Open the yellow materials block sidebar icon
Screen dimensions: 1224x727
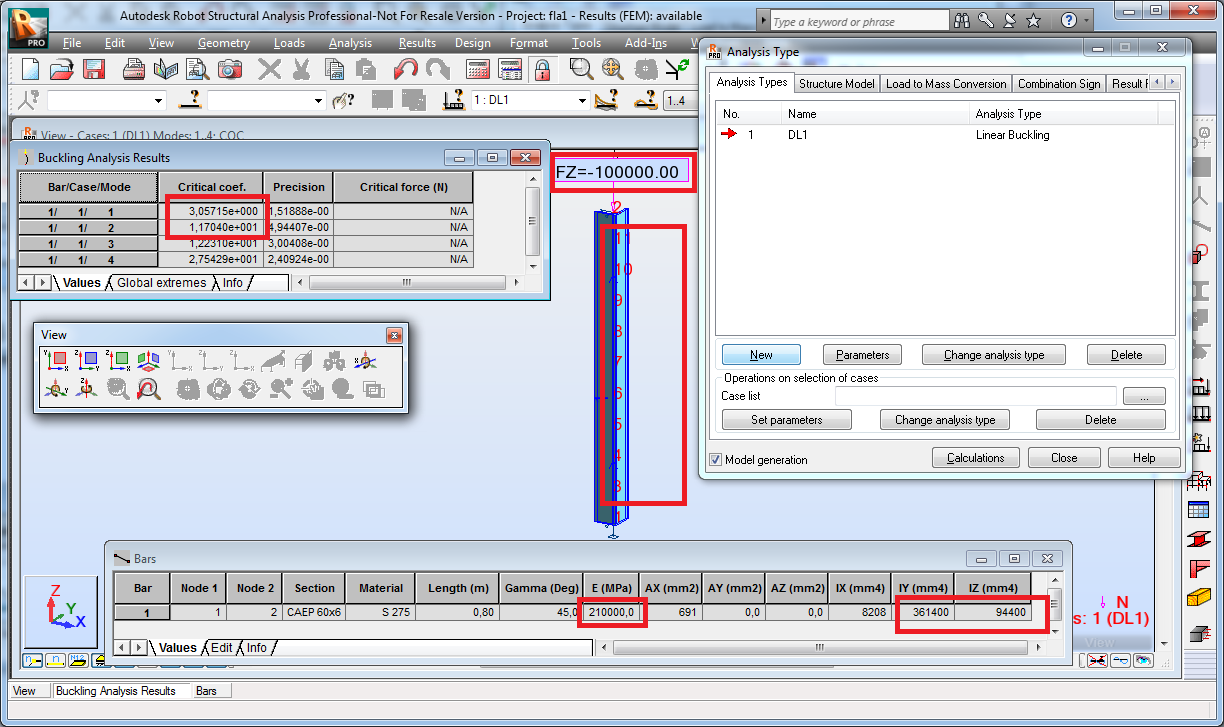[1198, 598]
